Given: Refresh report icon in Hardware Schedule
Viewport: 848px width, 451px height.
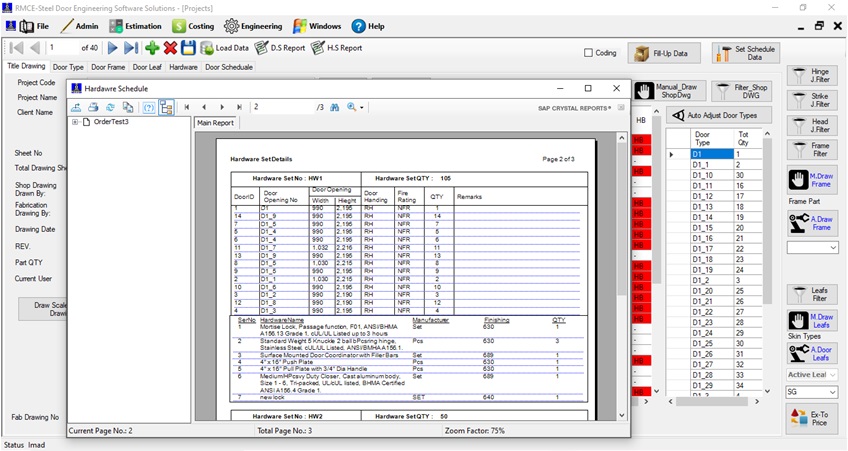Looking at the screenshot, I should click(x=110, y=108).
